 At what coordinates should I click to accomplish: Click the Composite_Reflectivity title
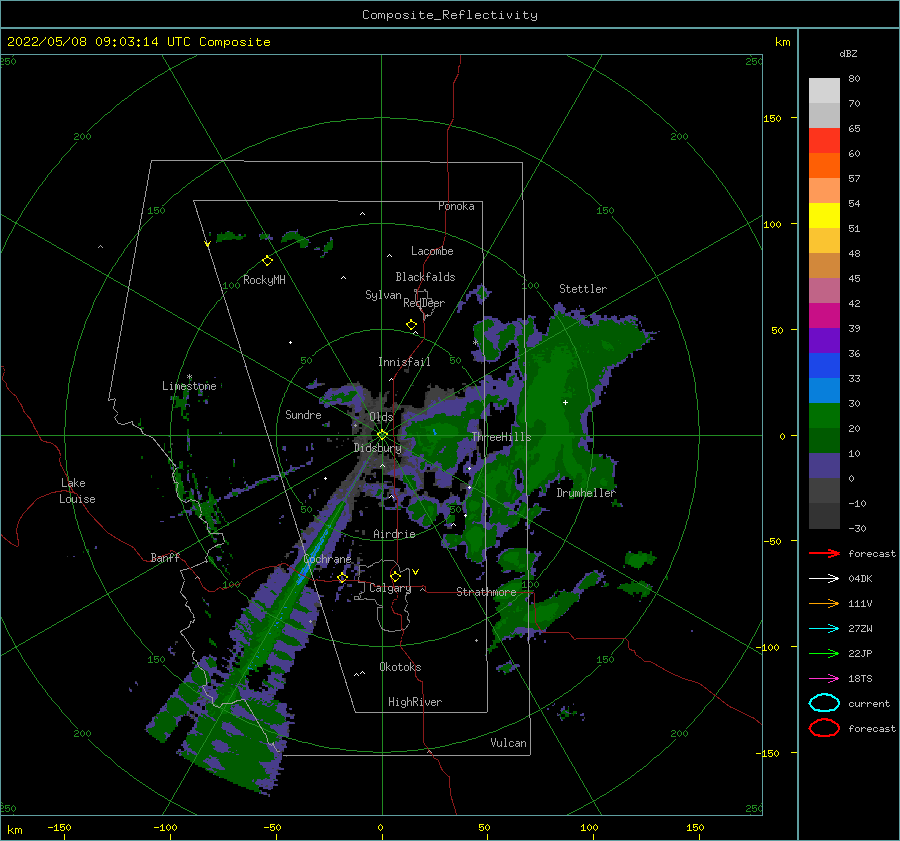click(450, 15)
